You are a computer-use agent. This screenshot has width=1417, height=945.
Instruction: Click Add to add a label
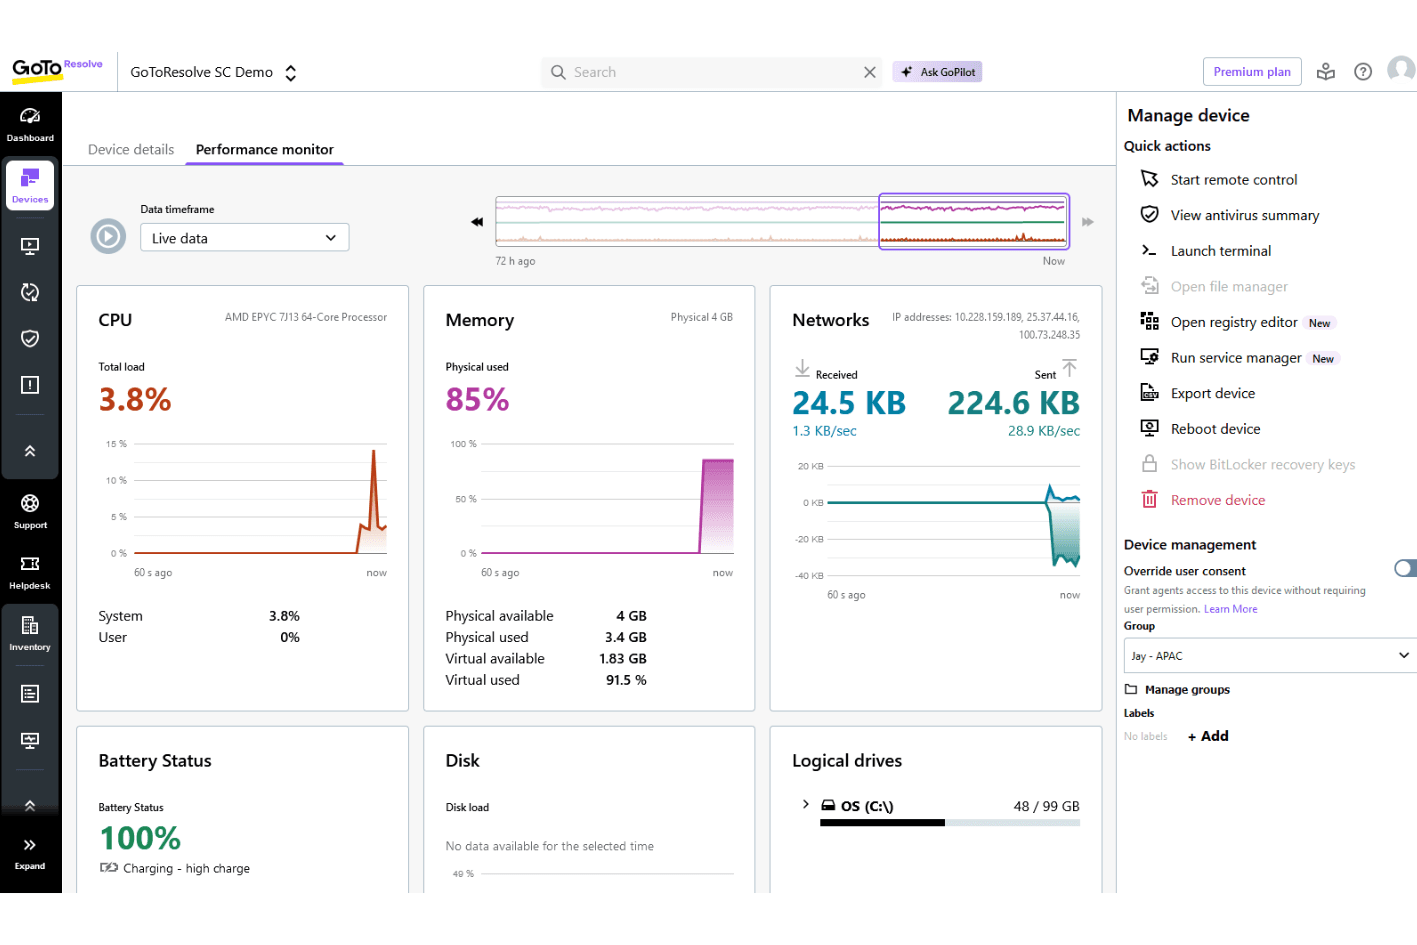coord(1209,736)
